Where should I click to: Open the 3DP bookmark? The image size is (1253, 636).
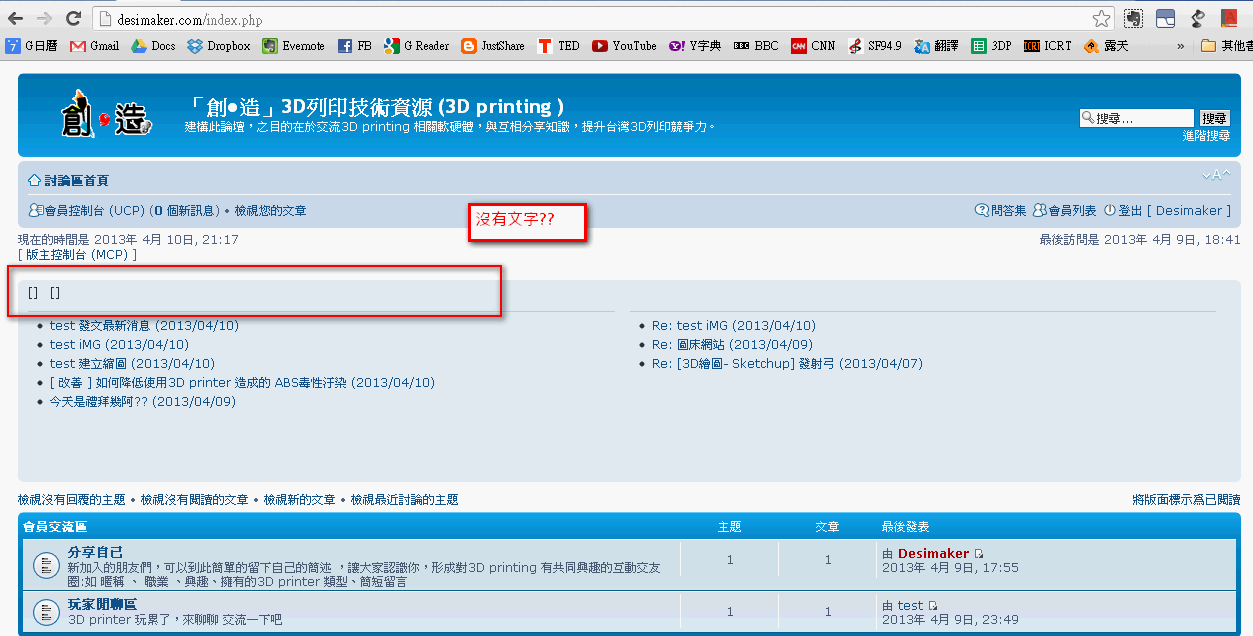[992, 46]
